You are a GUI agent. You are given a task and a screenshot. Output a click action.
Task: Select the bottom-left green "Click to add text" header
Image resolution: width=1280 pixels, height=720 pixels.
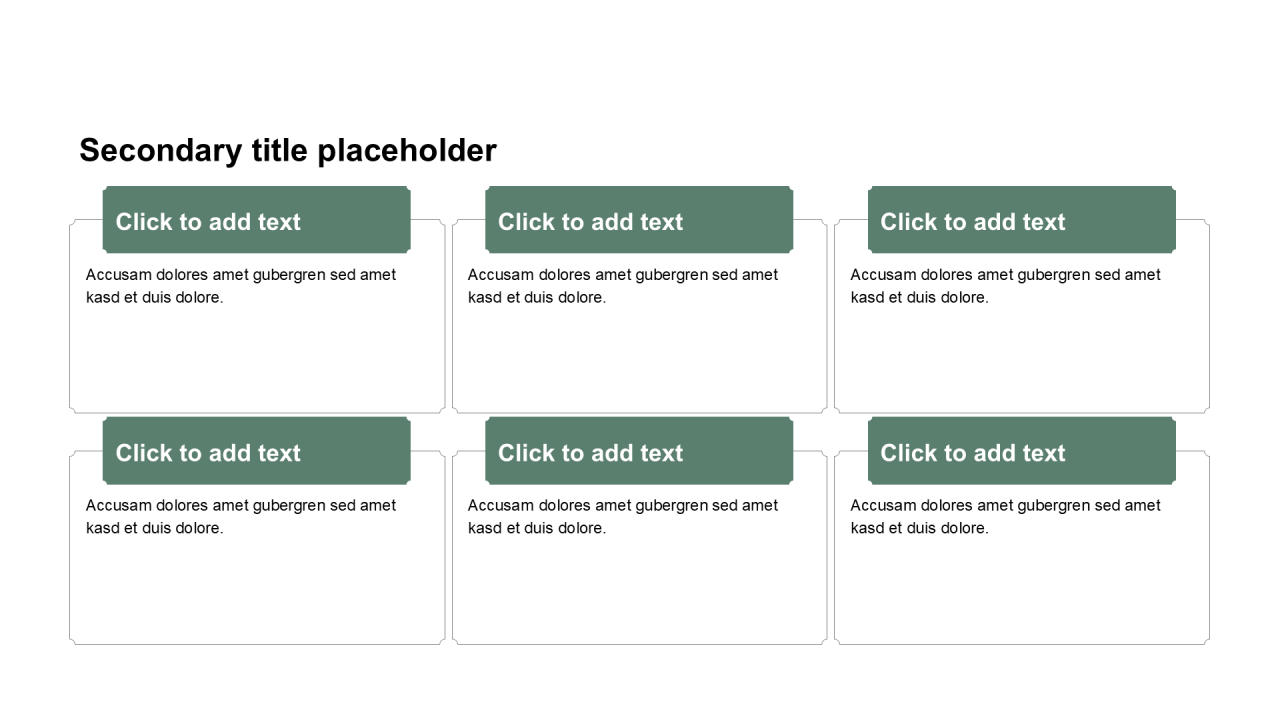pyautogui.click(x=256, y=452)
